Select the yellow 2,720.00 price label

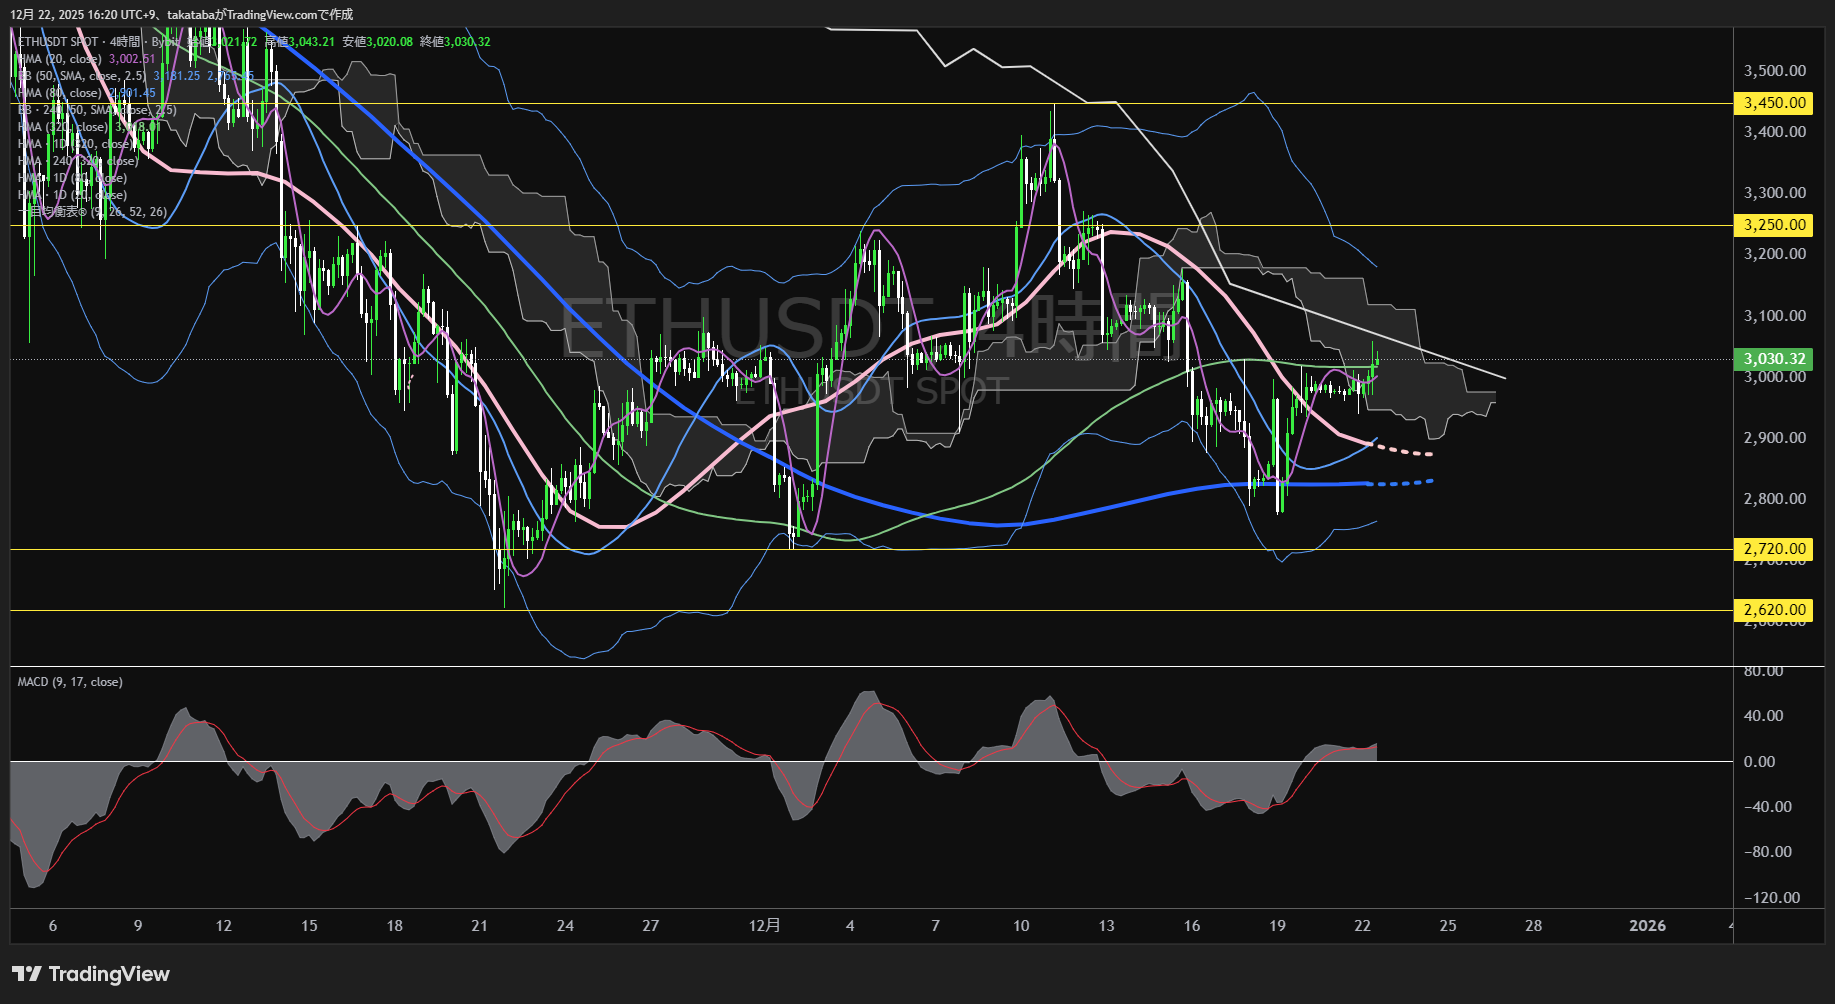pos(1774,549)
